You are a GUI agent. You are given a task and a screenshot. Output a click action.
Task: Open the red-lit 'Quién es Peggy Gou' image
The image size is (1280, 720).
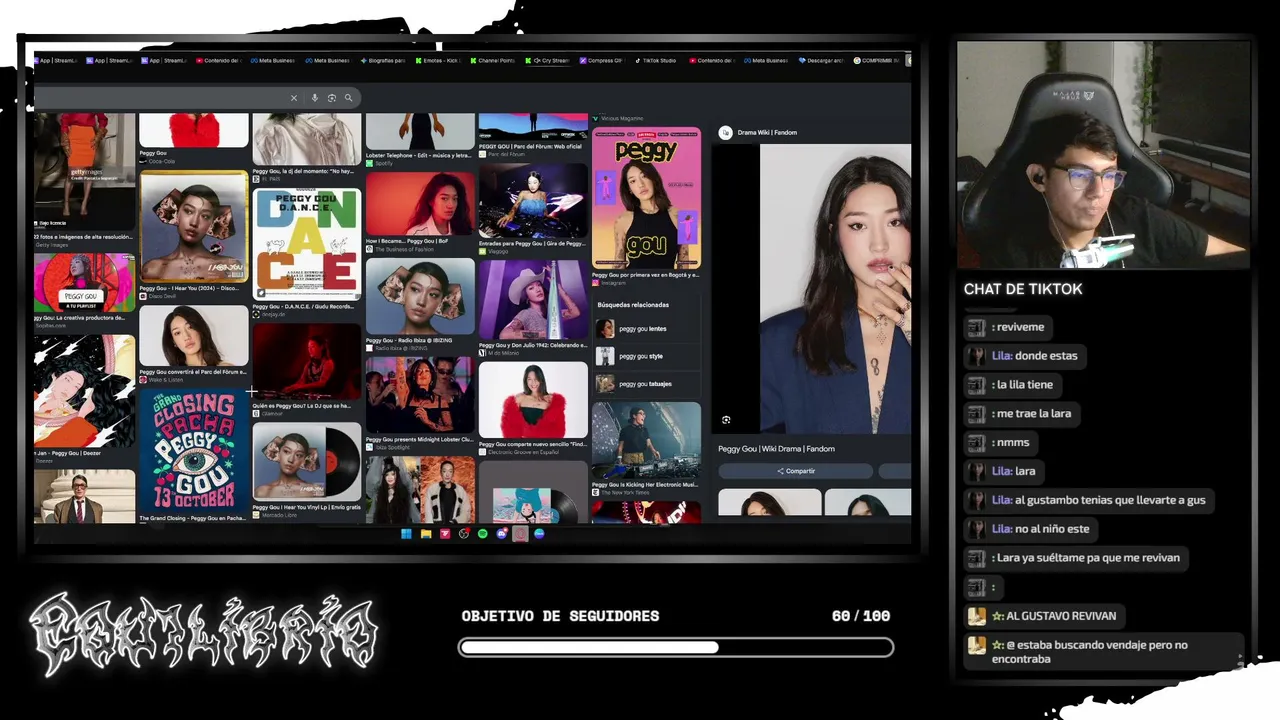point(307,361)
